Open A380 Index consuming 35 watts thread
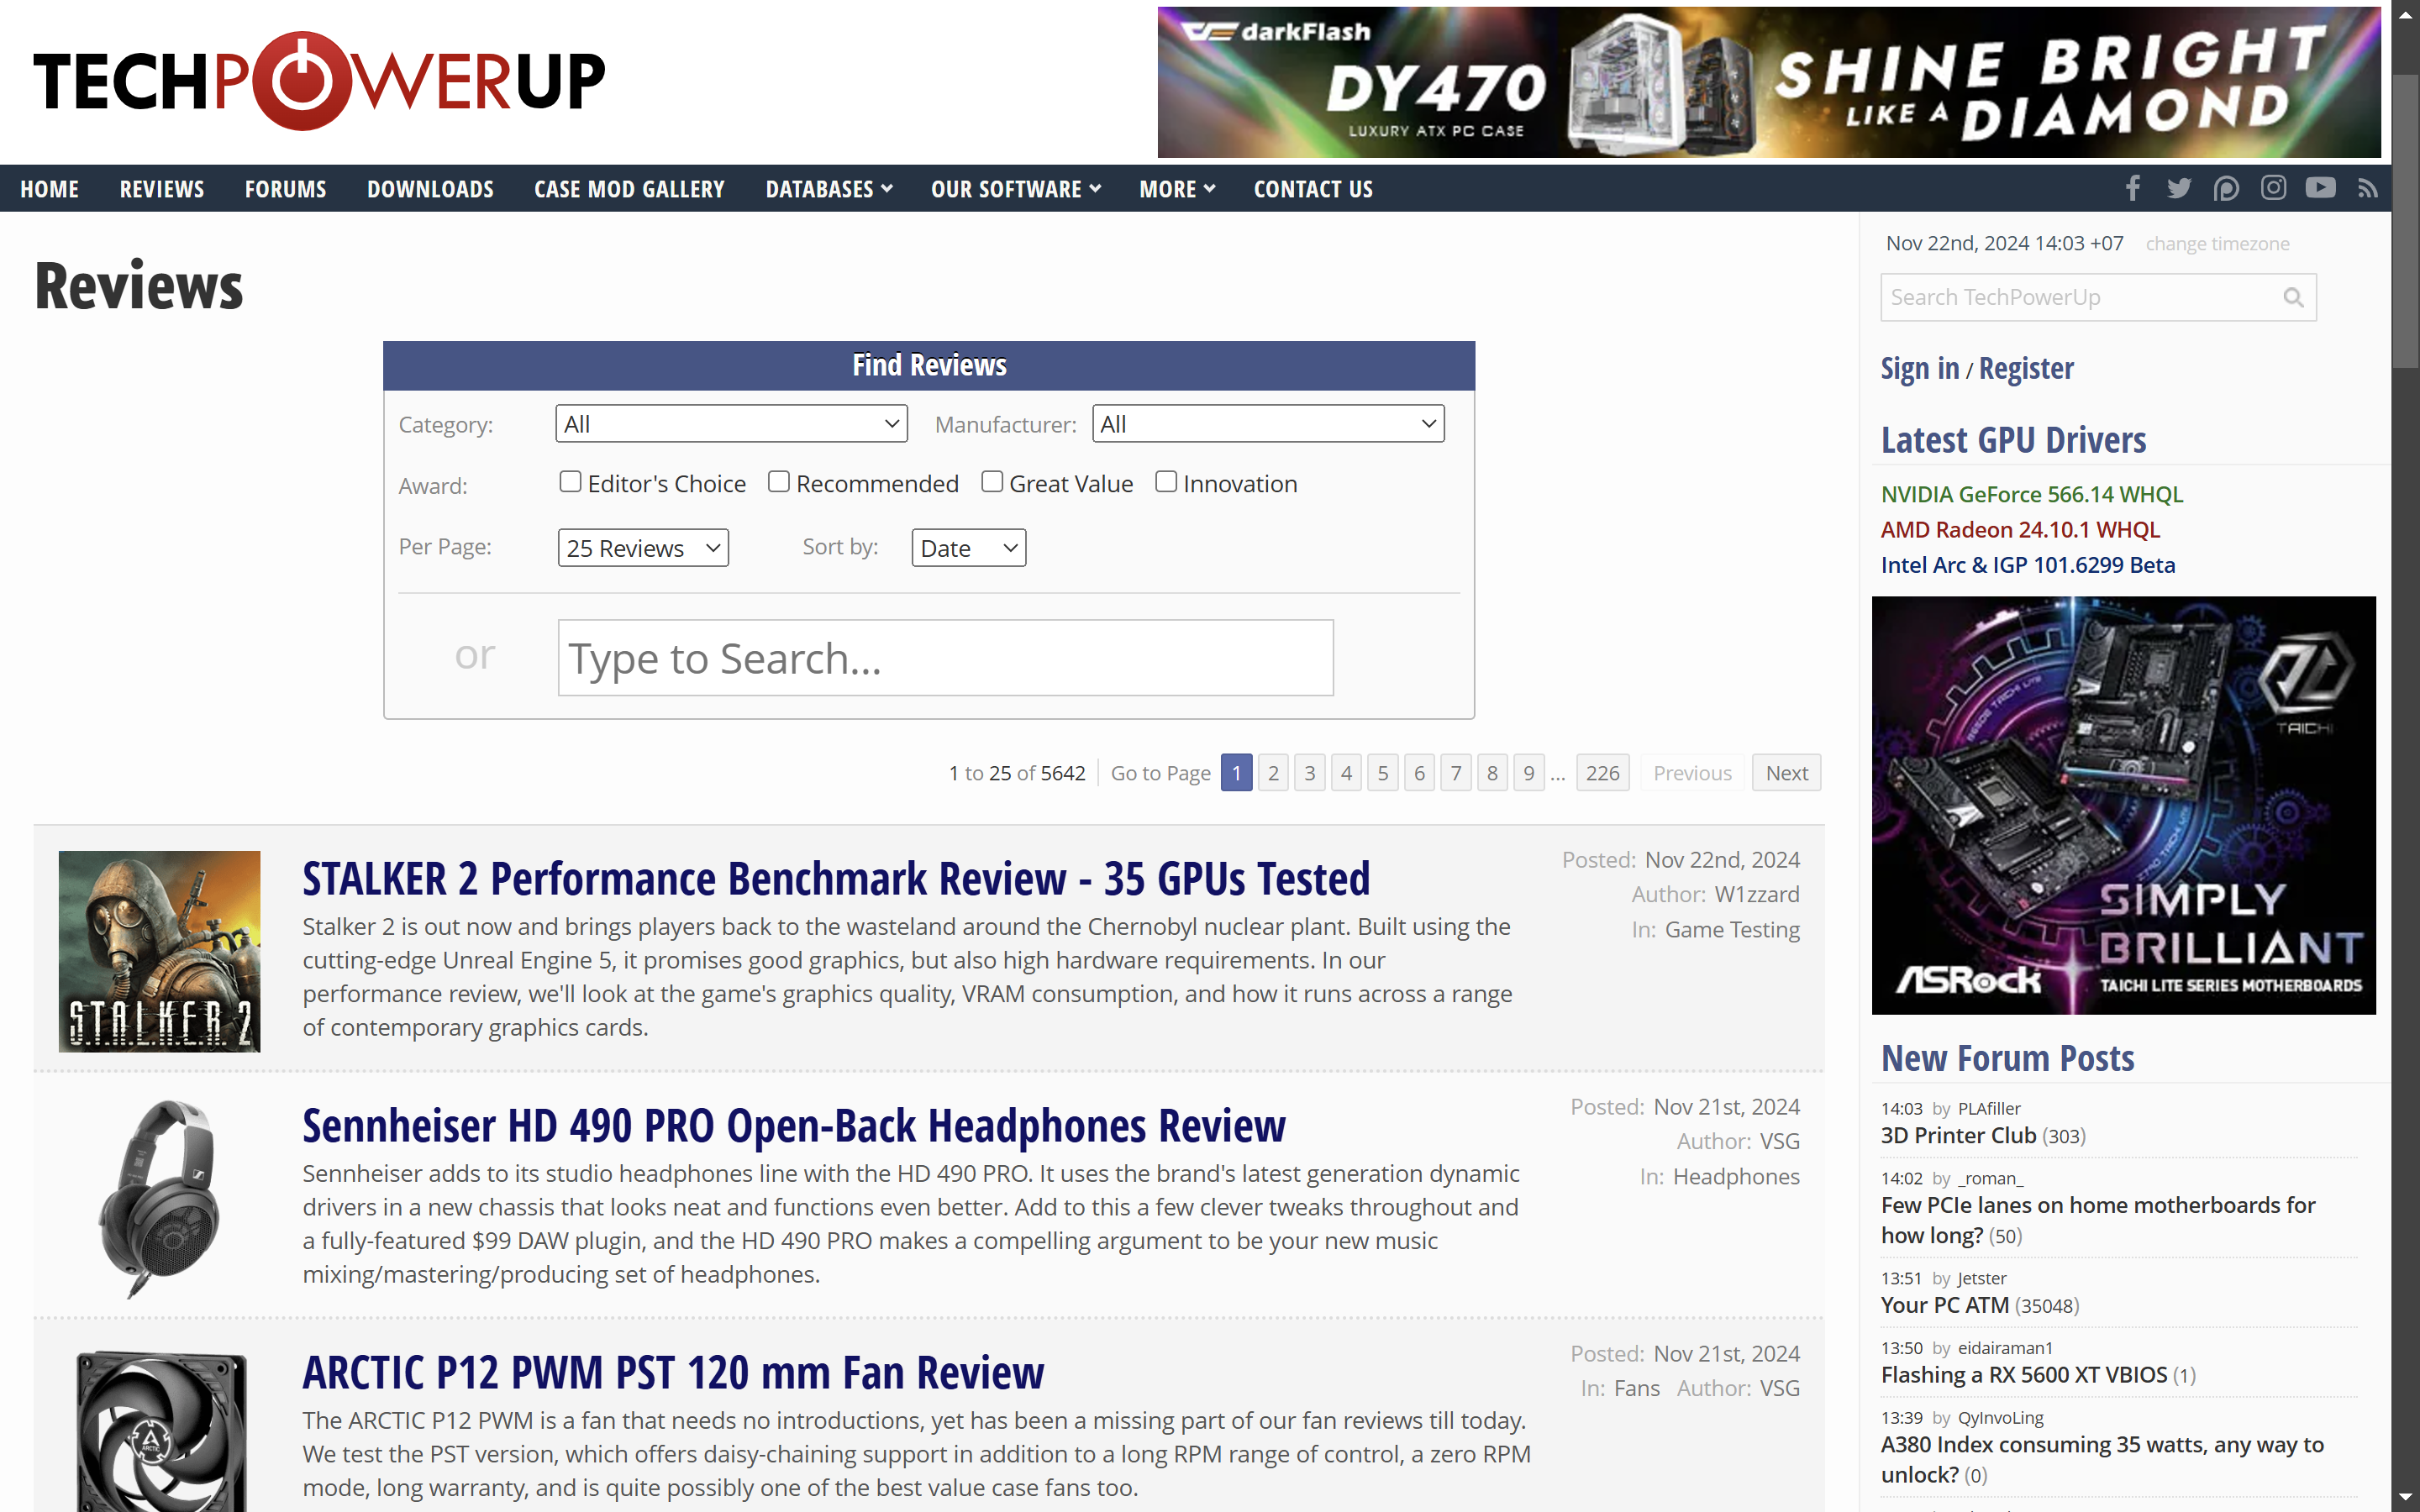This screenshot has height=1512, width=2420. pyautogui.click(x=2102, y=1459)
